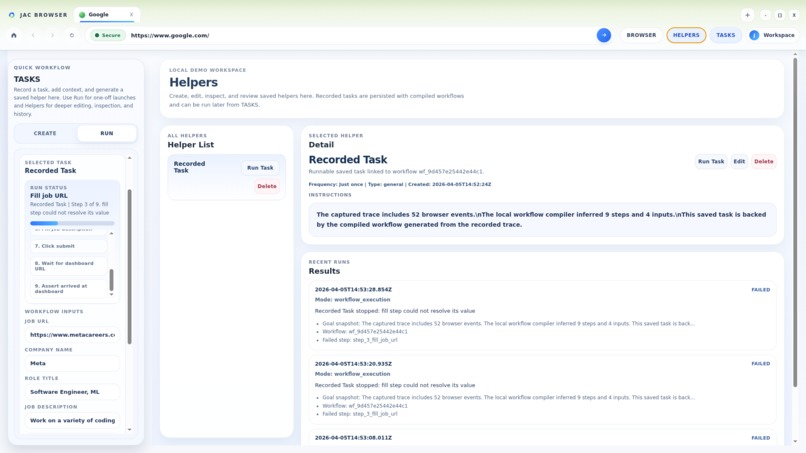Click Run Task in helper detail header
The height and width of the screenshot is (453, 806).
(x=711, y=161)
